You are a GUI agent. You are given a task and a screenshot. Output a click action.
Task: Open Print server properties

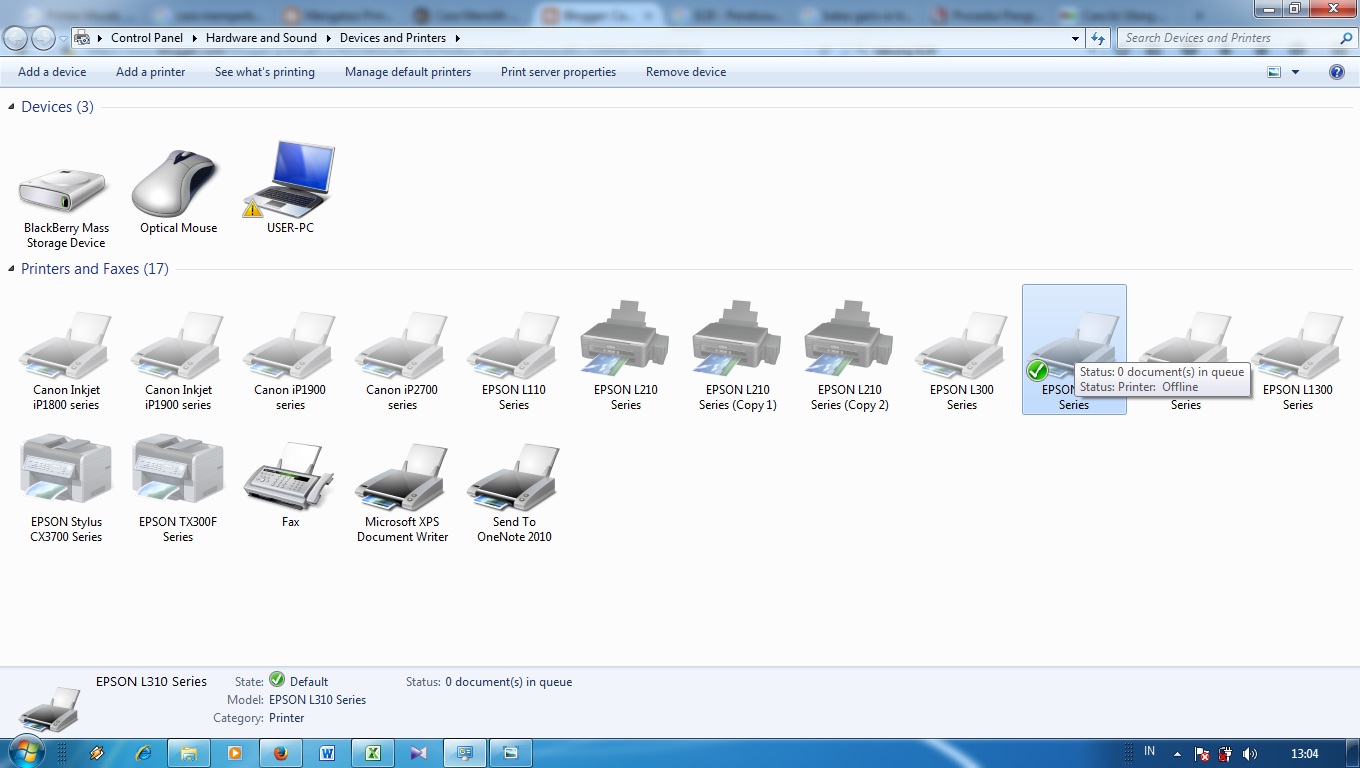[x=558, y=72]
